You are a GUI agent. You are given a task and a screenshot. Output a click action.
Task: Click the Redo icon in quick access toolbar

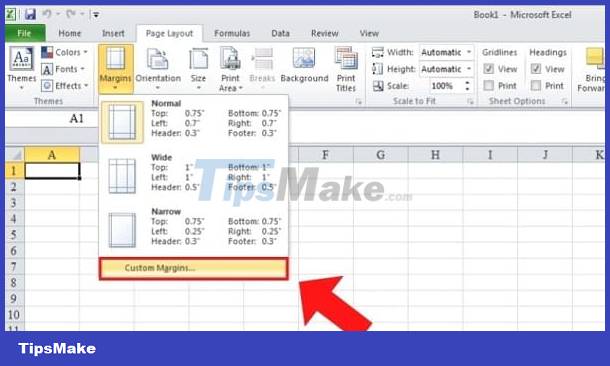tap(71, 15)
